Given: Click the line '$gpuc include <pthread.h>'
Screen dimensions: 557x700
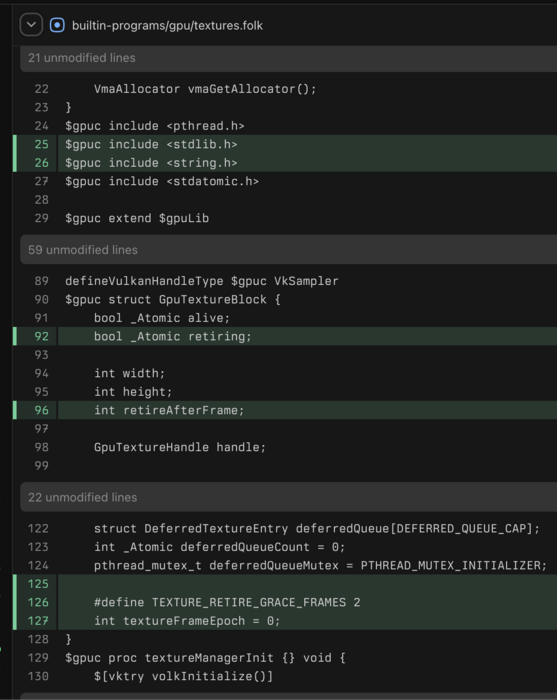Looking at the screenshot, I should pos(155,126).
